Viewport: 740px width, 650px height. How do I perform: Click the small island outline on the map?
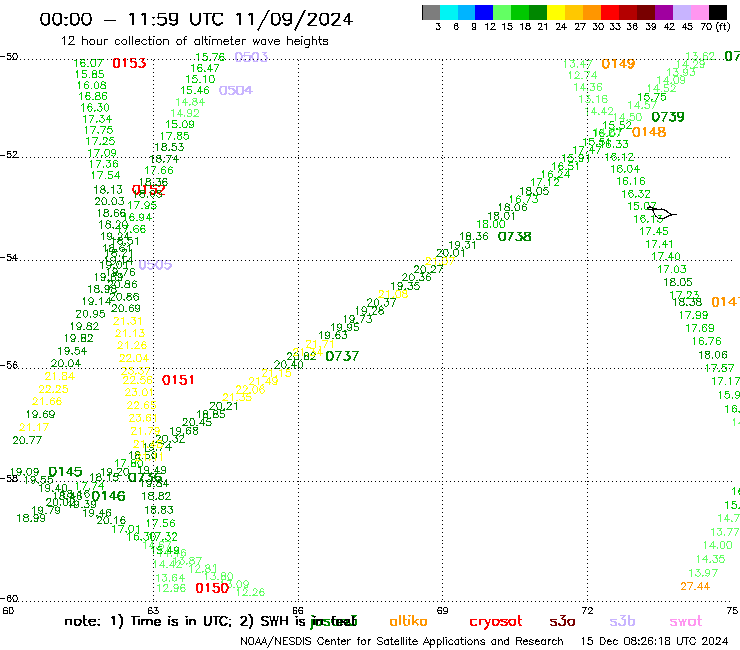pos(662,213)
